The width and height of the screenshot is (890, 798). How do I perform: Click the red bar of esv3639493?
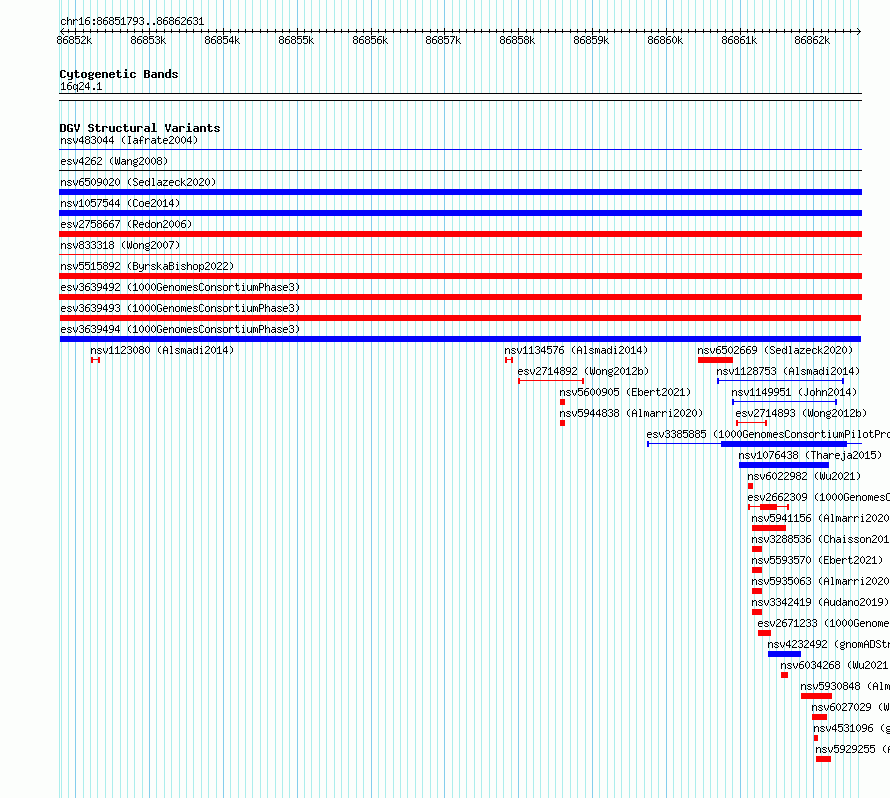(x=460, y=318)
